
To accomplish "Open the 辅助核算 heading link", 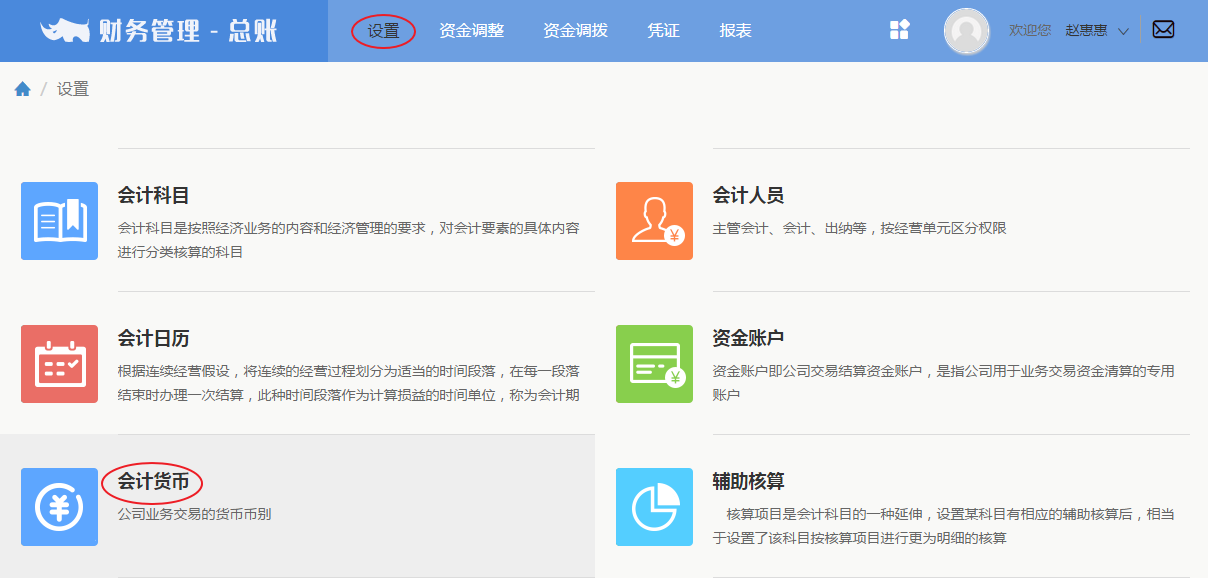I will click(748, 481).
